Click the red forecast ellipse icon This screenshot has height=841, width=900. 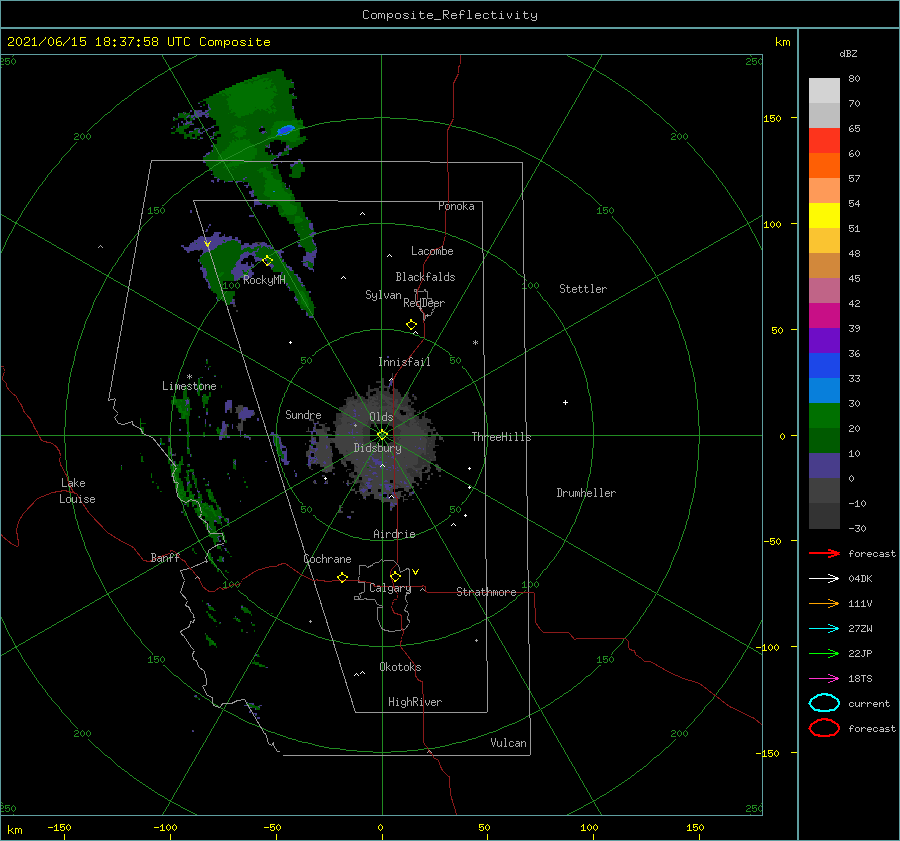(x=824, y=728)
